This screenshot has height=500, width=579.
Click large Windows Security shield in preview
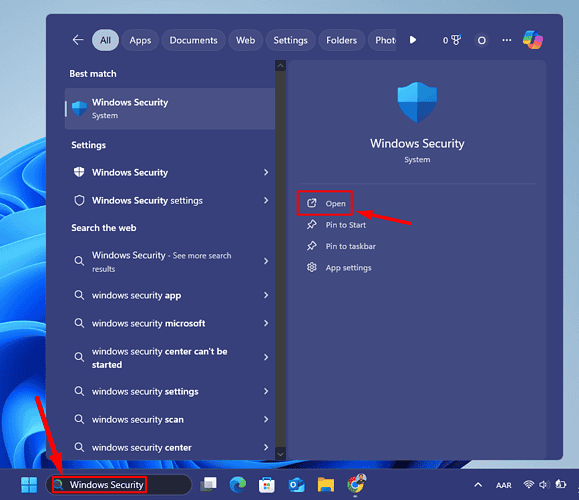click(x=417, y=102)
